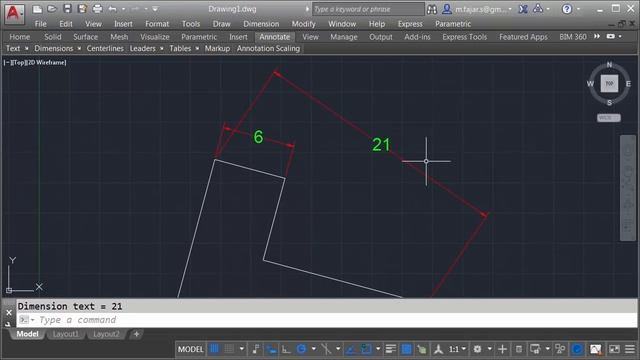
Task: Expand the Leaders panel dropdown arrow
Action: click(162, 49)
